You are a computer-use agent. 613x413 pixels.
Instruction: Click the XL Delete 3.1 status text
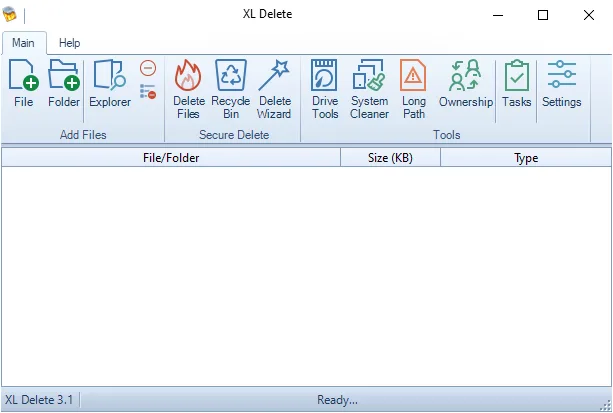[x=39, y=400]
